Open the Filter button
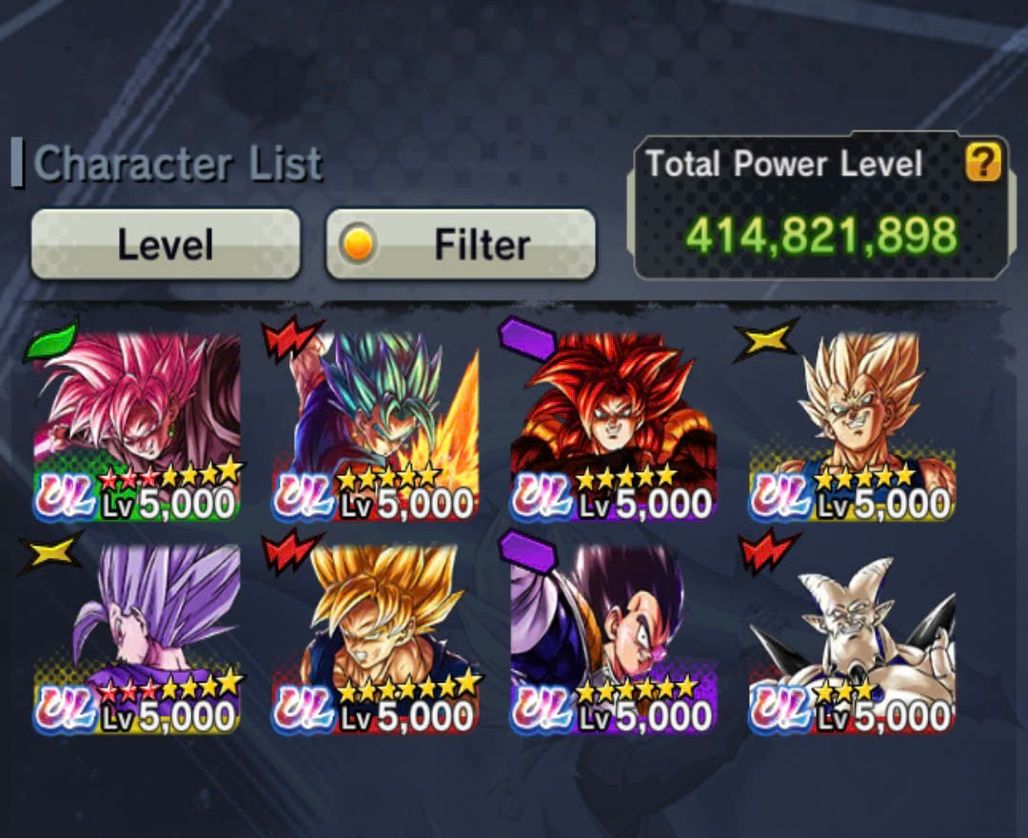 461,245
